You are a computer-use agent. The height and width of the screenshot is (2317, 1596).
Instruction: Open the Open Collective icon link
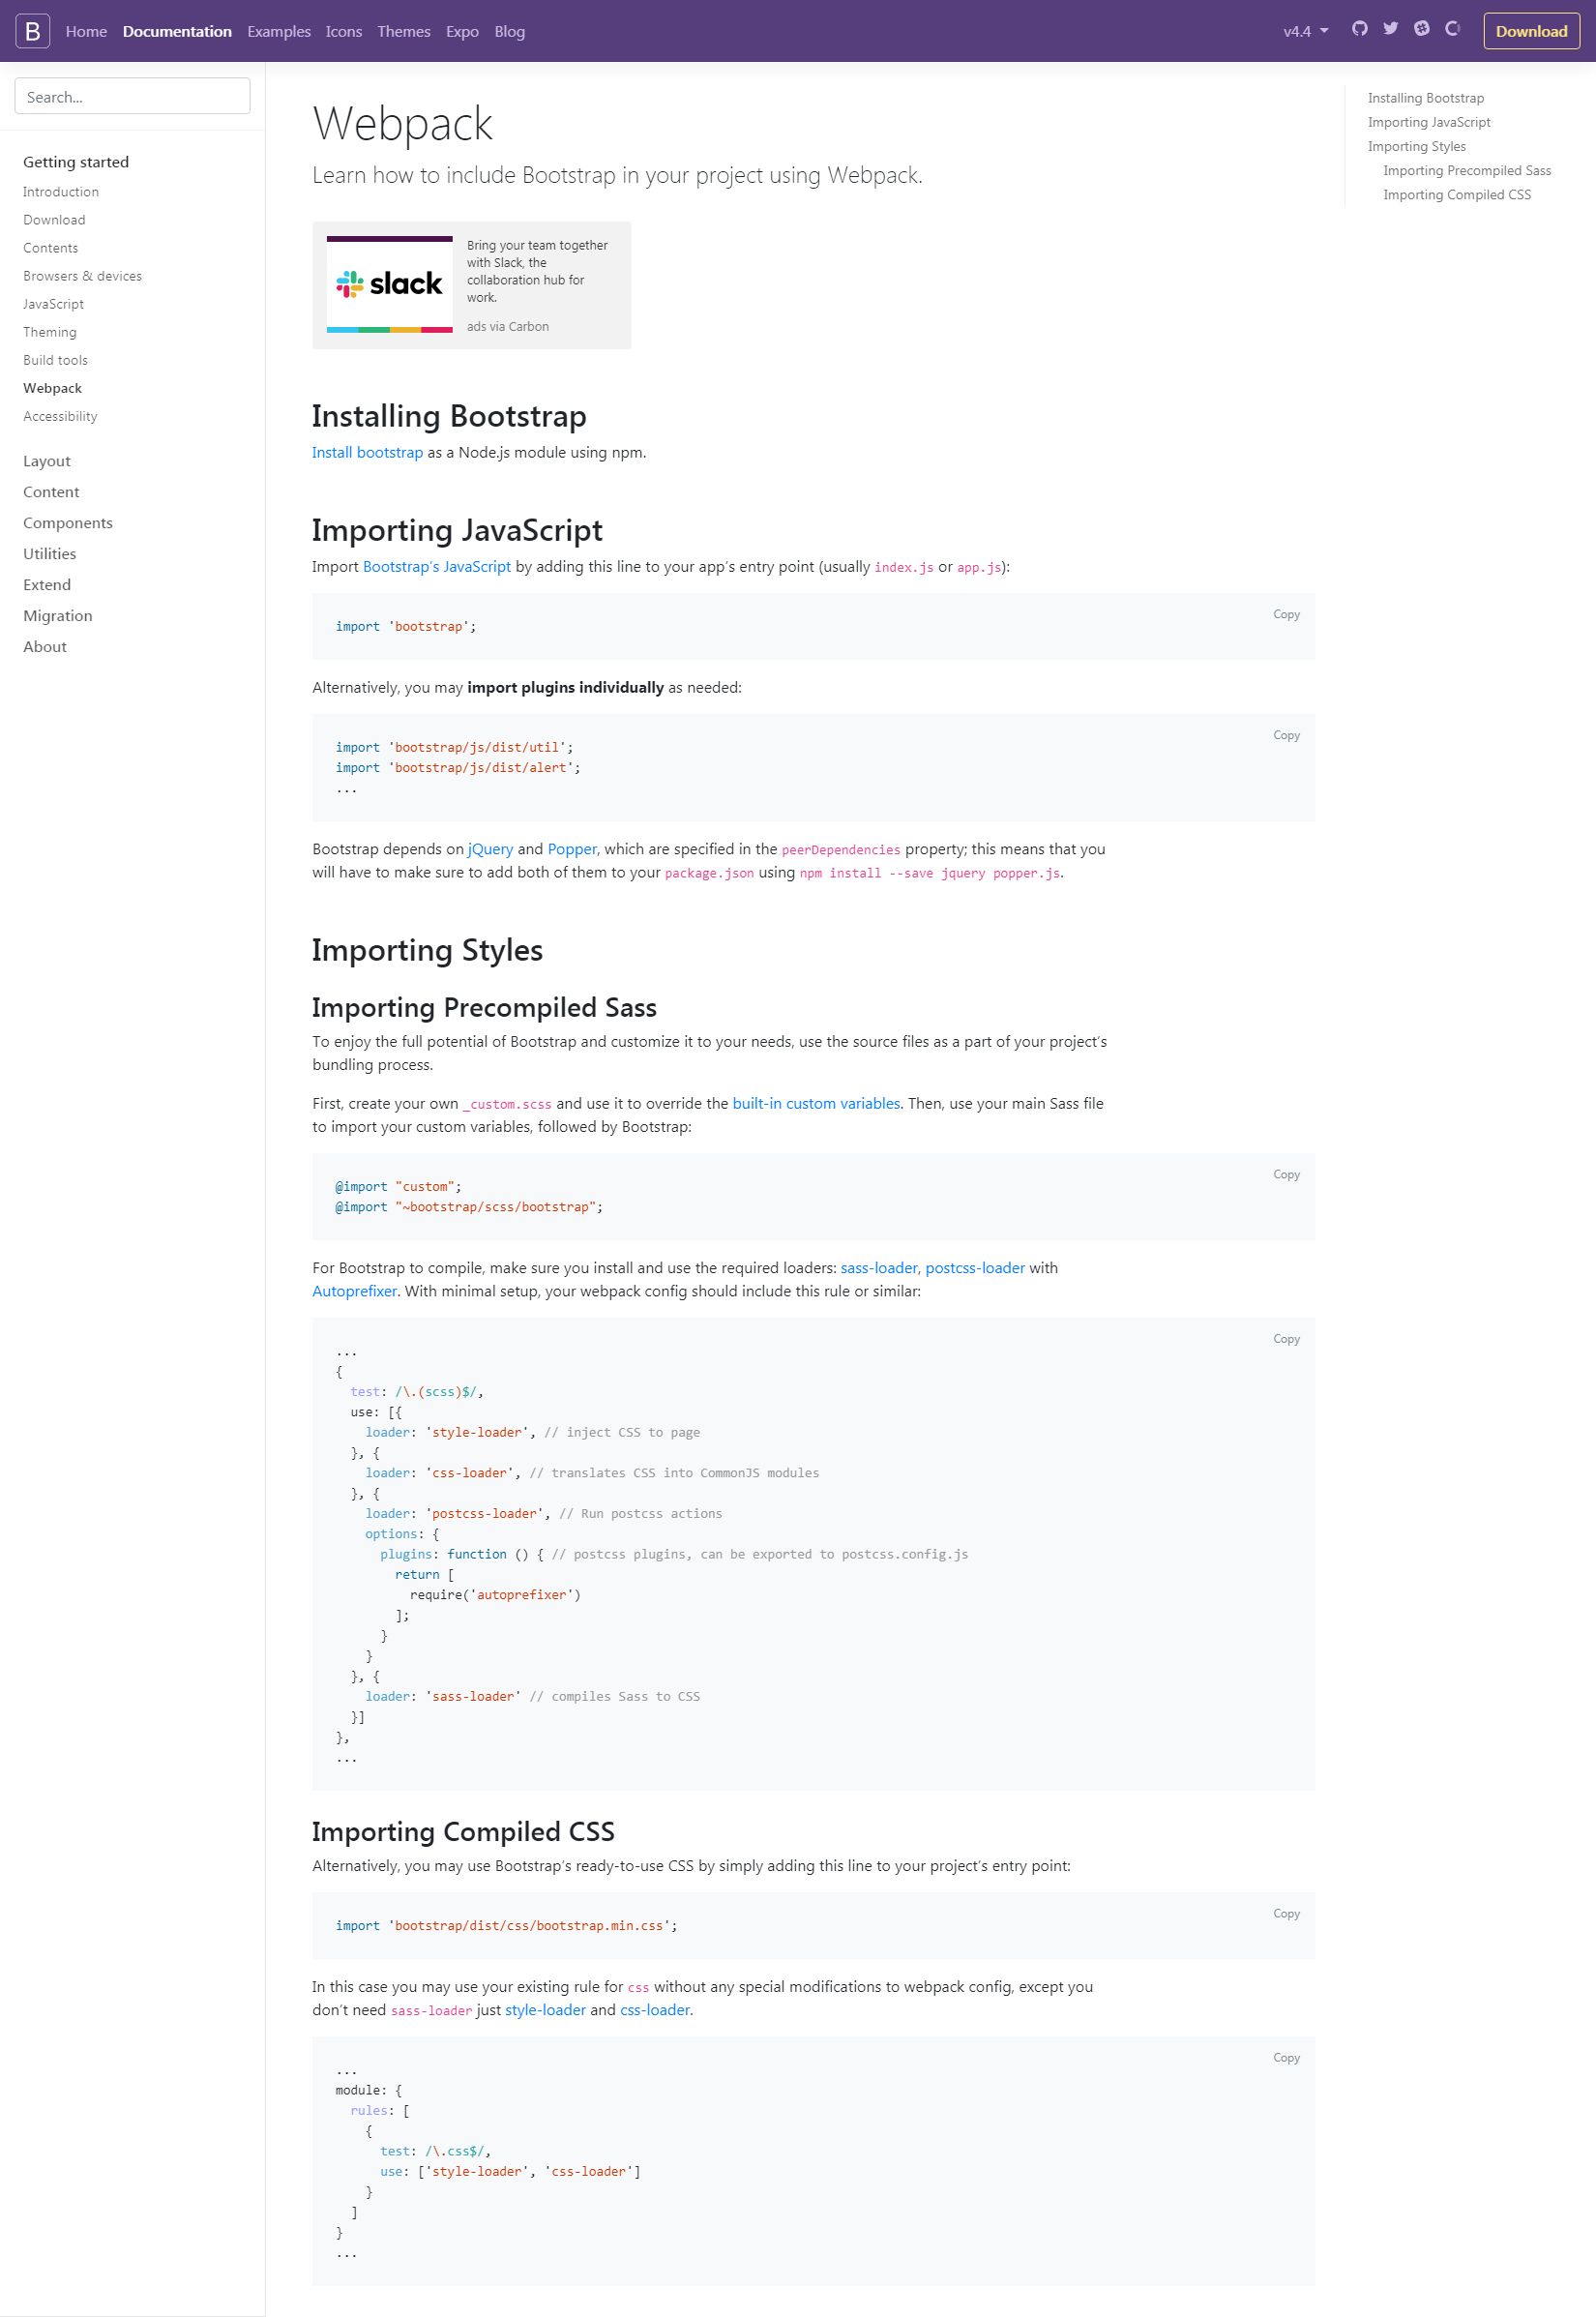pos(1453,29)
